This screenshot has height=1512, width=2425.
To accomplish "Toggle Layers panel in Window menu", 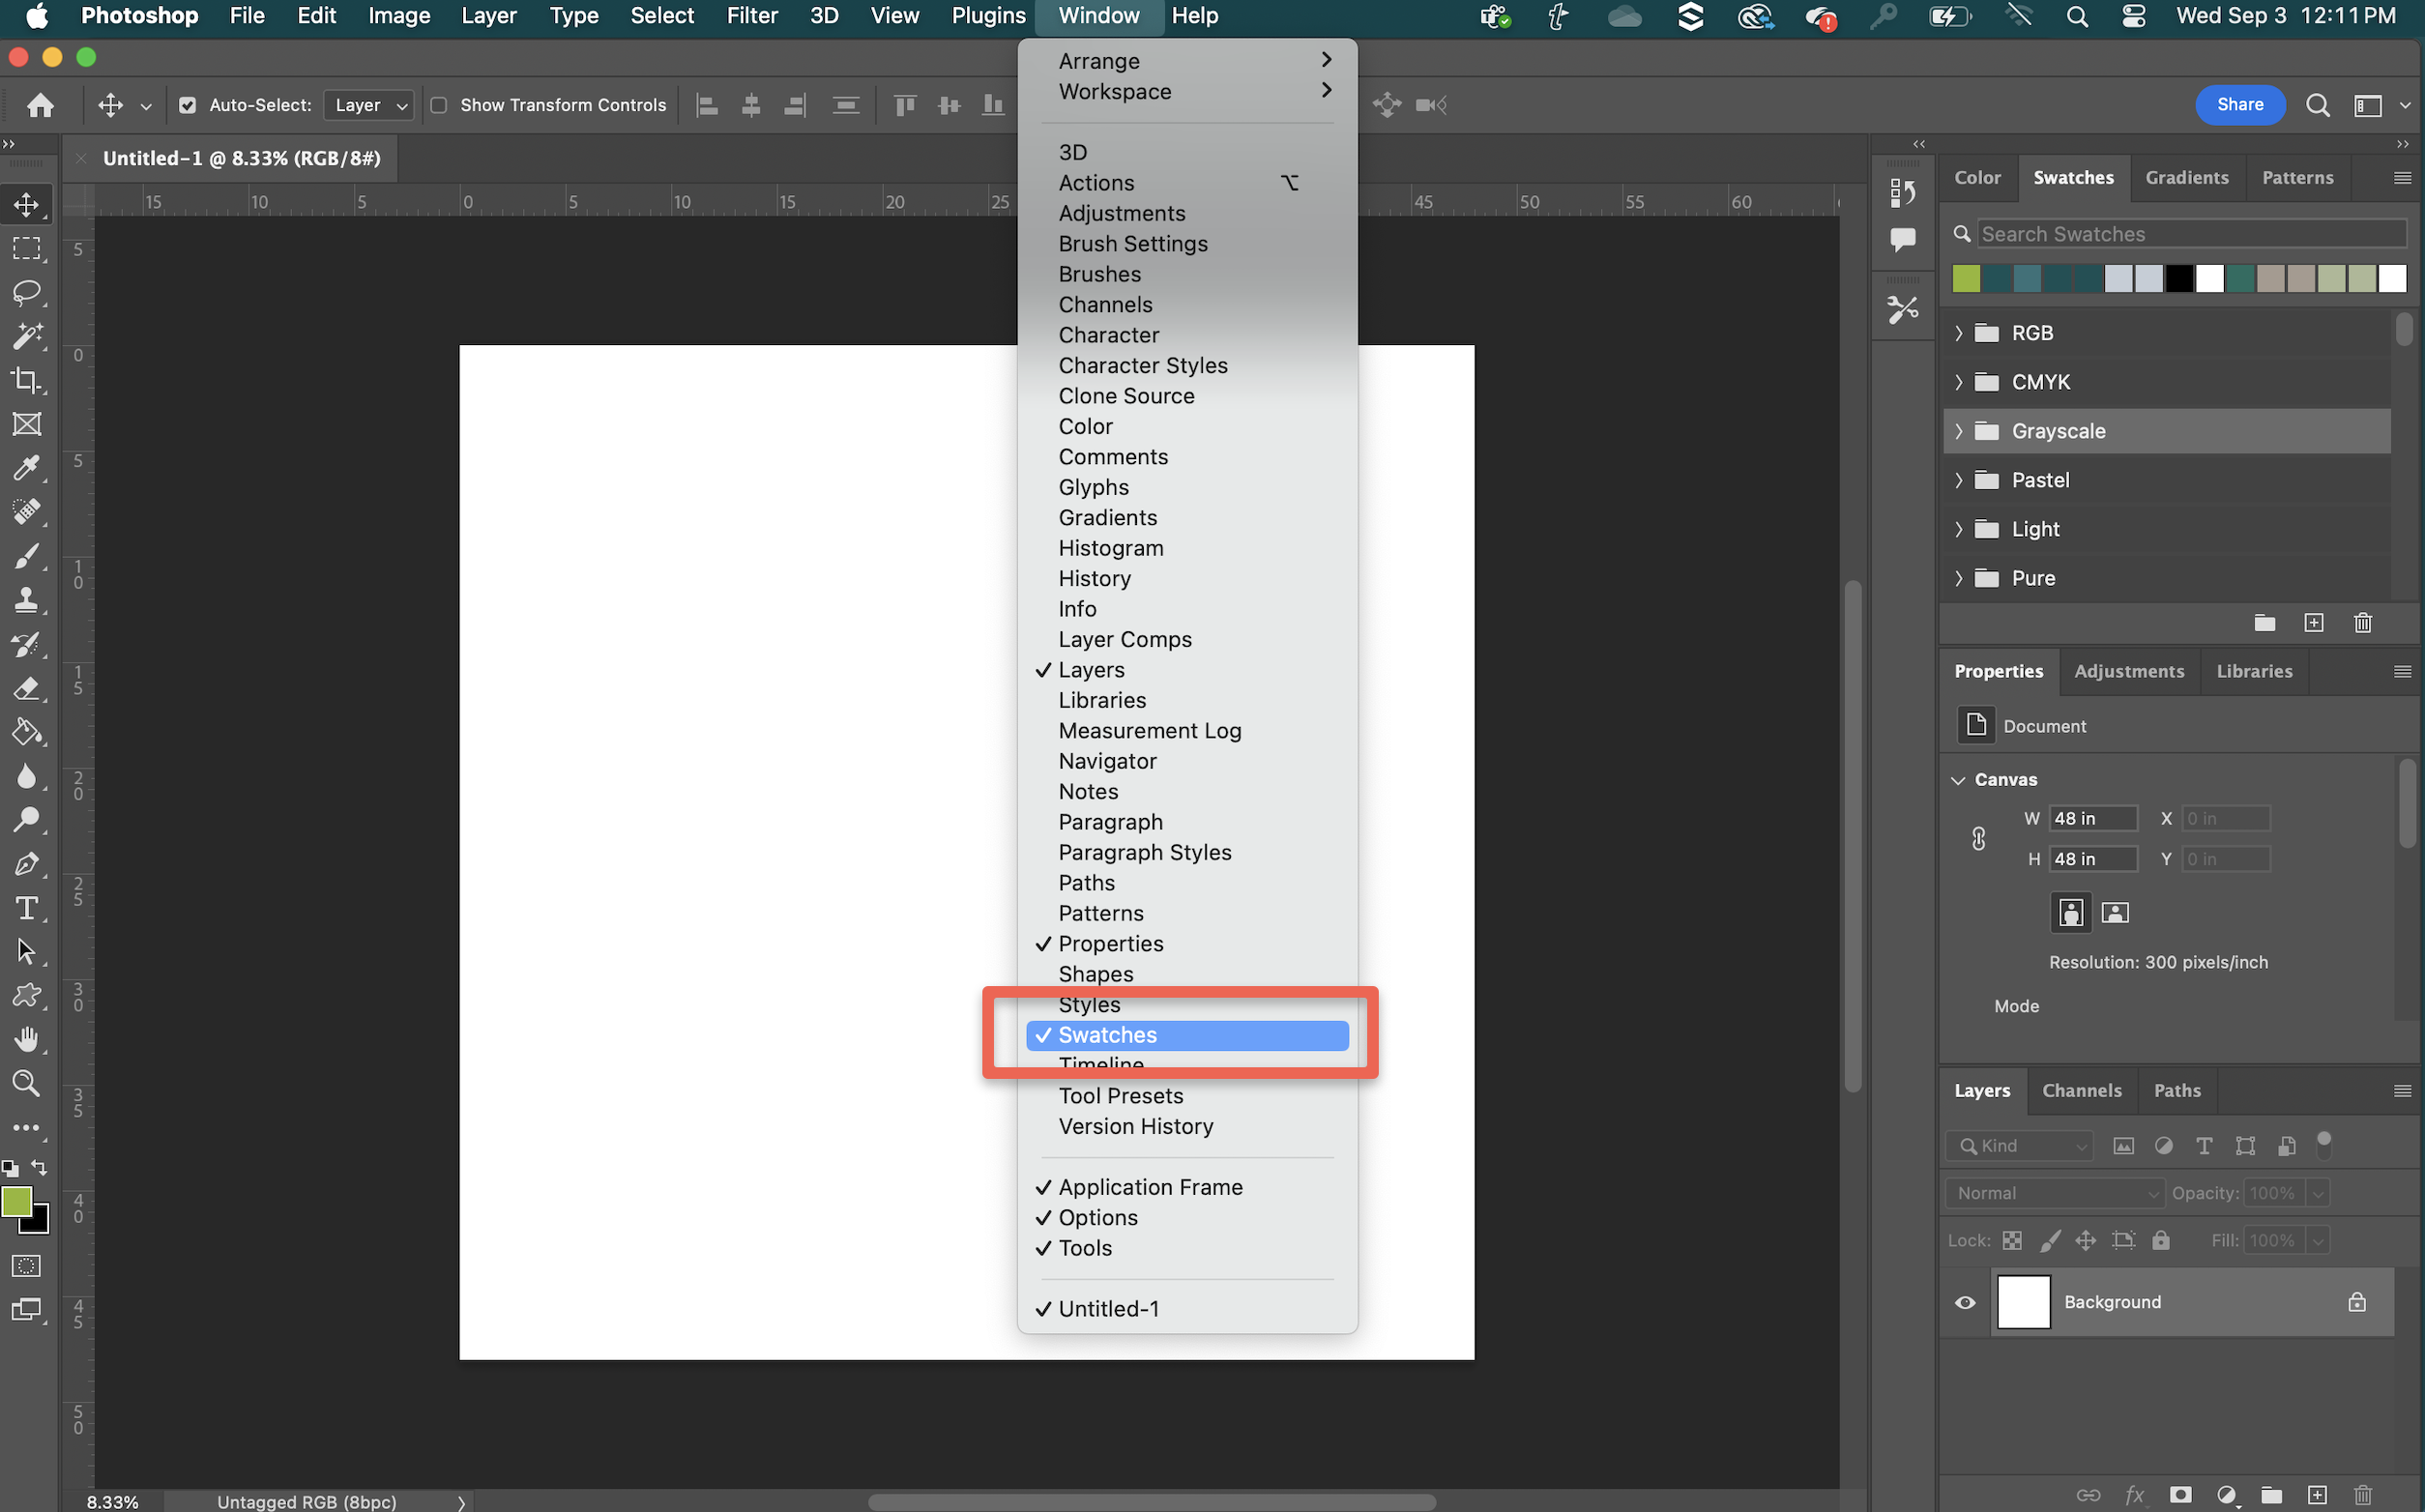I will click(x=1187, y=670).
